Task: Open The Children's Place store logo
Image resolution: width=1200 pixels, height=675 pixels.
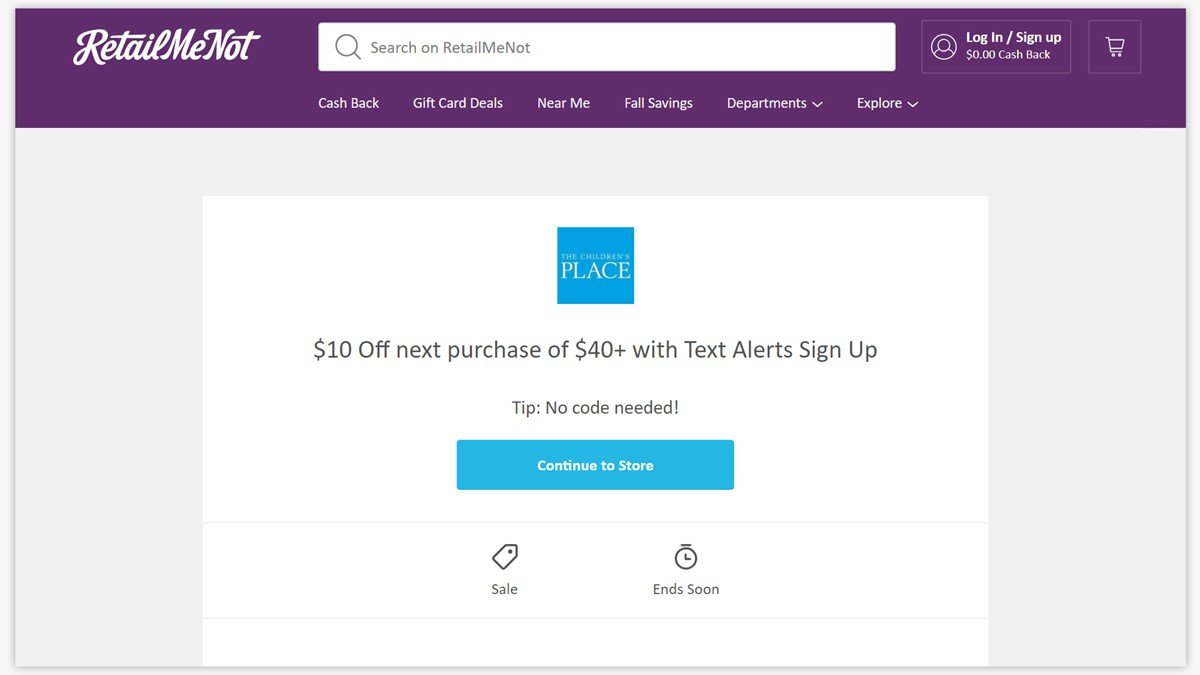Action: pyautogui.click(x=595, y=265)
